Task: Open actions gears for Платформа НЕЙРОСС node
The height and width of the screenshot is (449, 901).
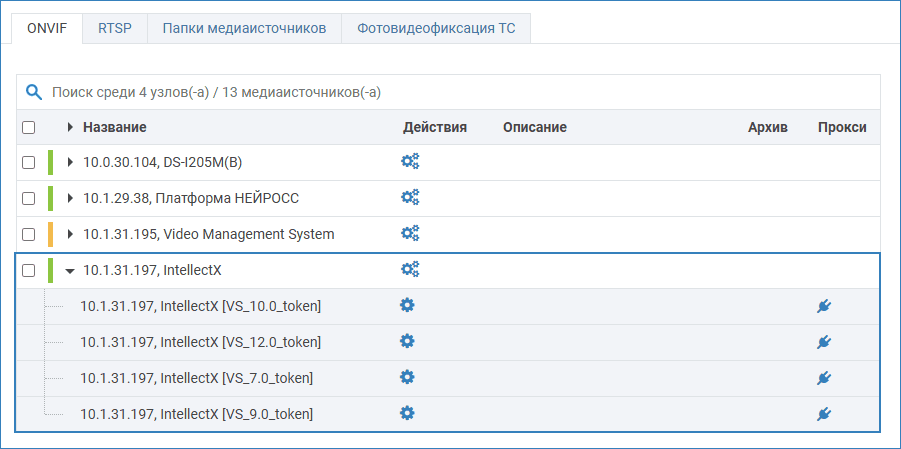Action: click(x=410, y=197)
